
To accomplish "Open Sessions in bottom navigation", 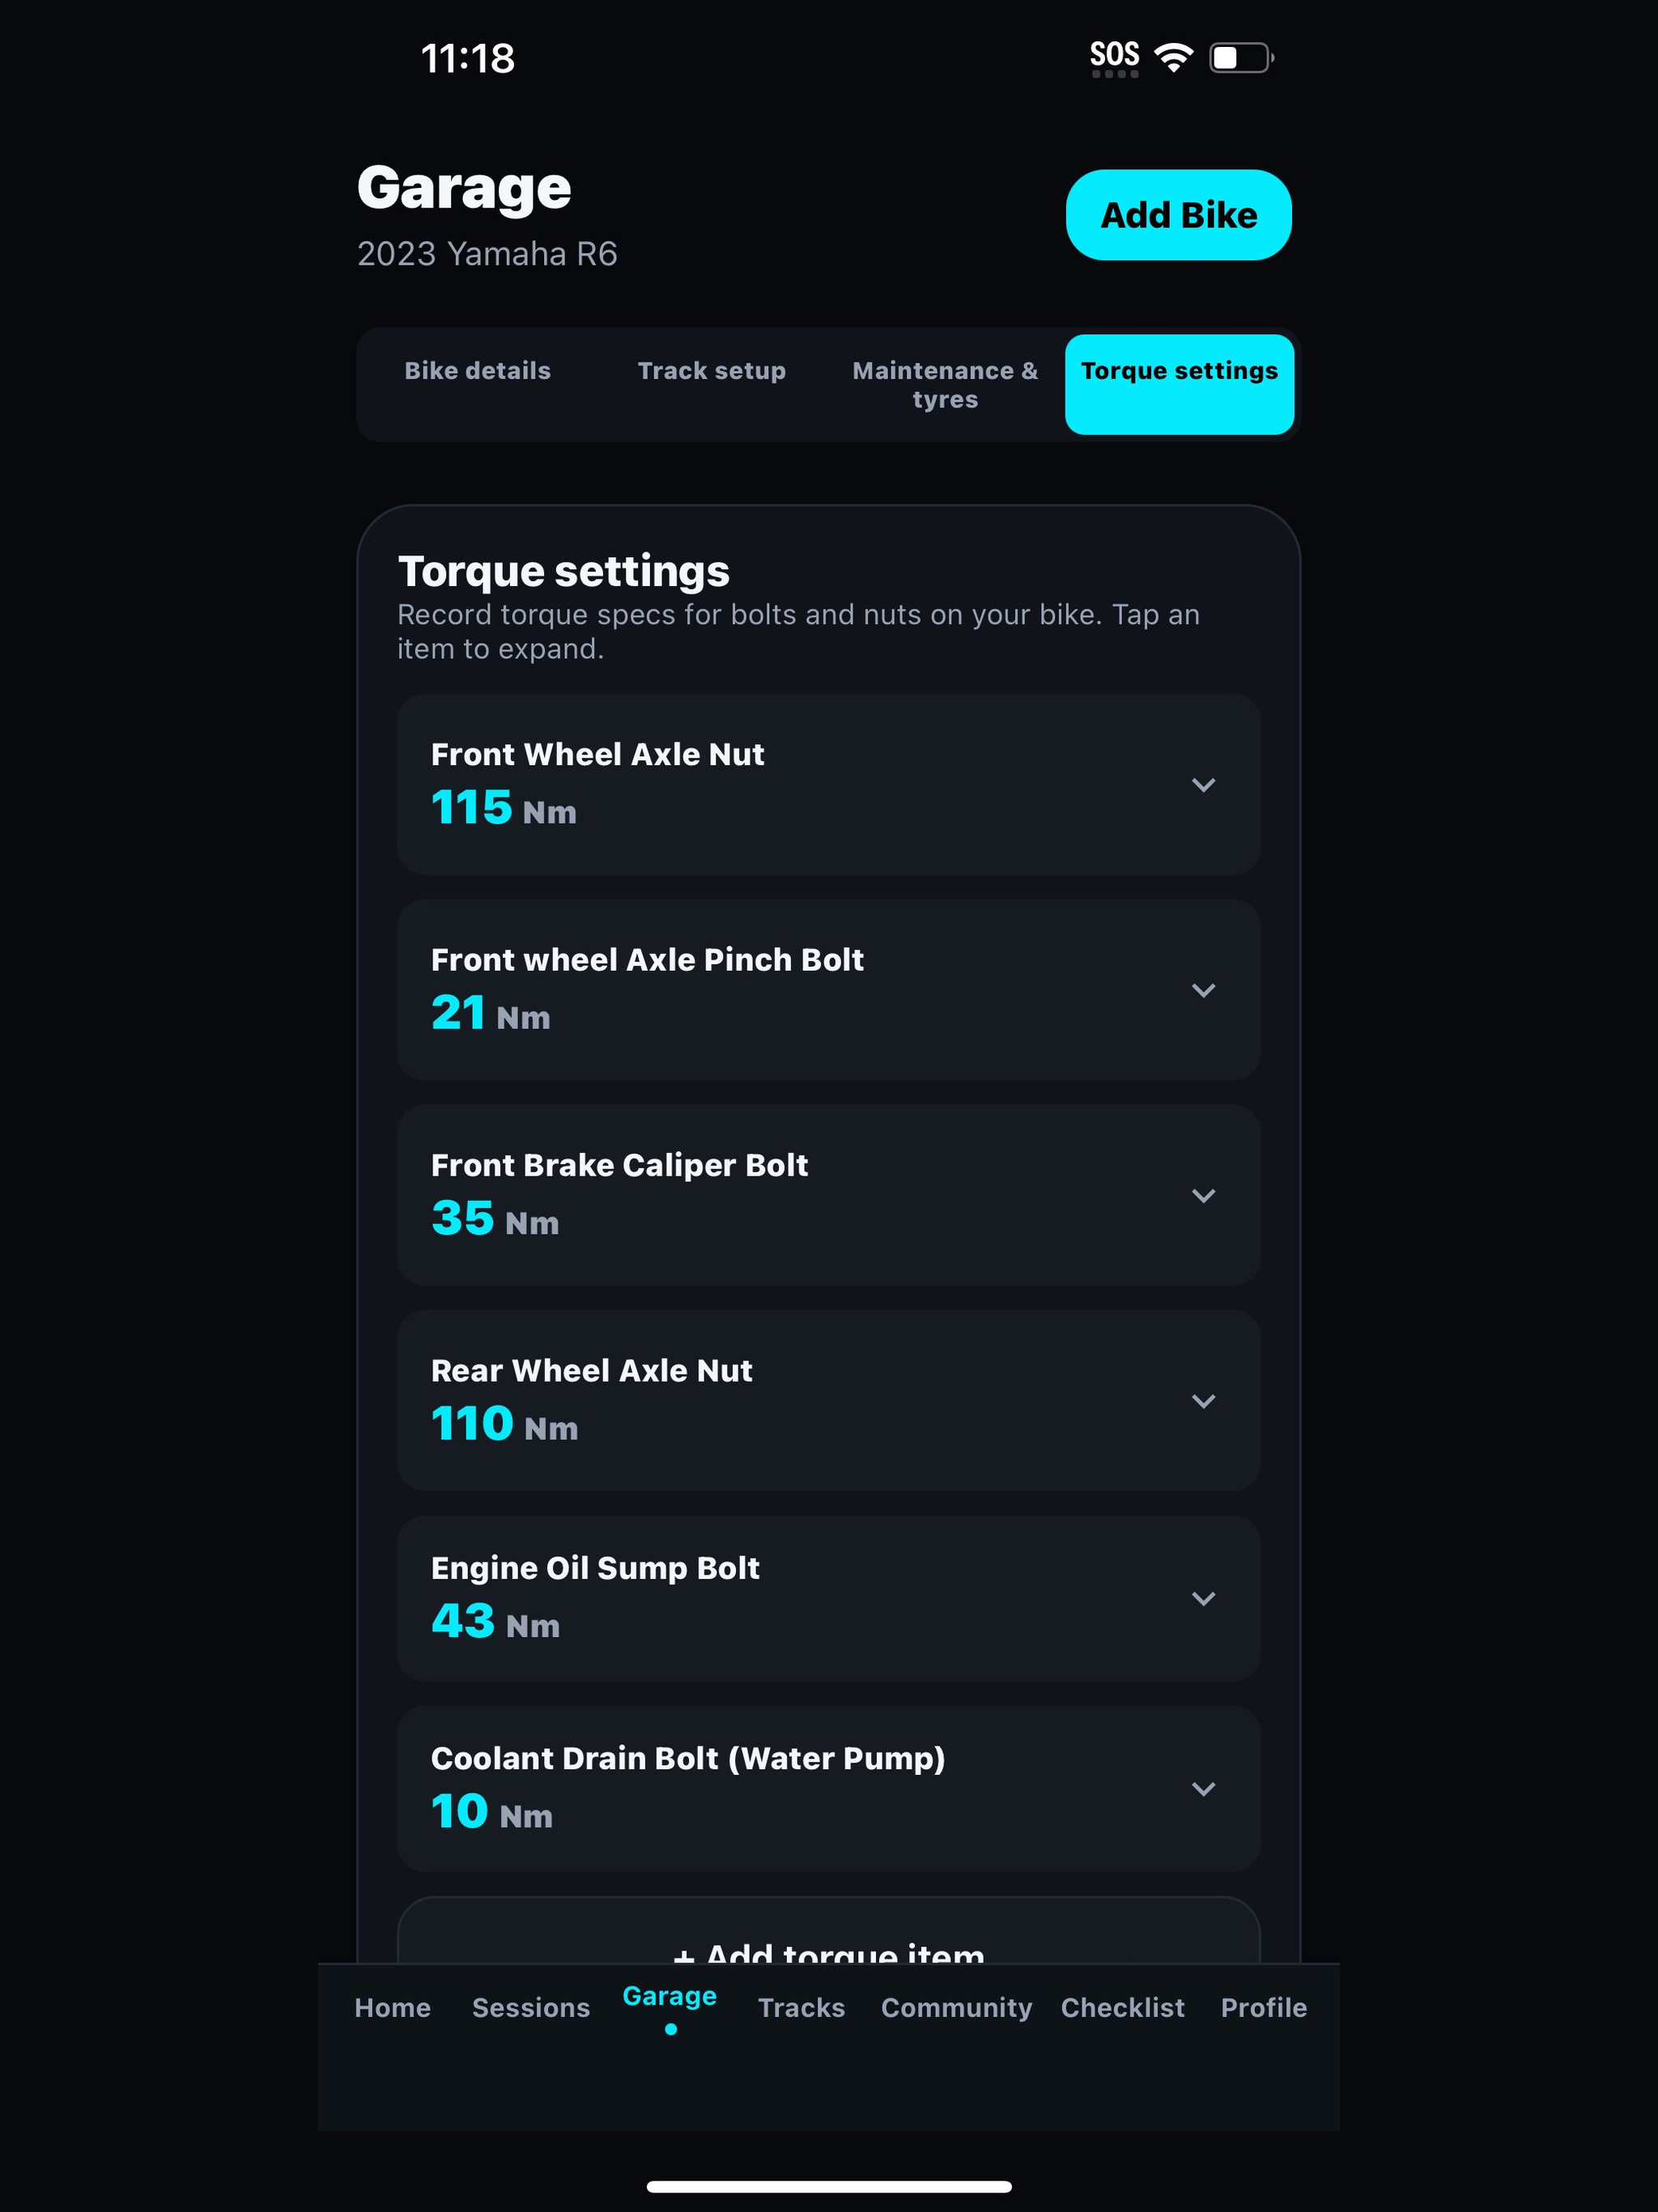I will click(x=531, y=2008).
